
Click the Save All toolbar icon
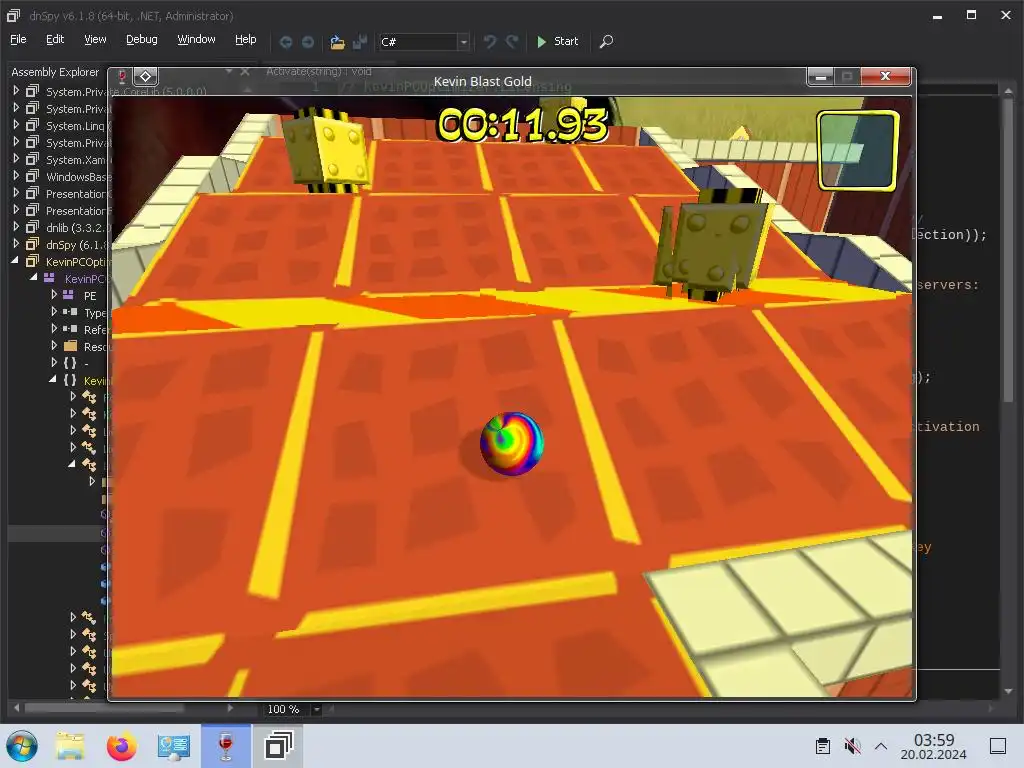pos(359,42)
